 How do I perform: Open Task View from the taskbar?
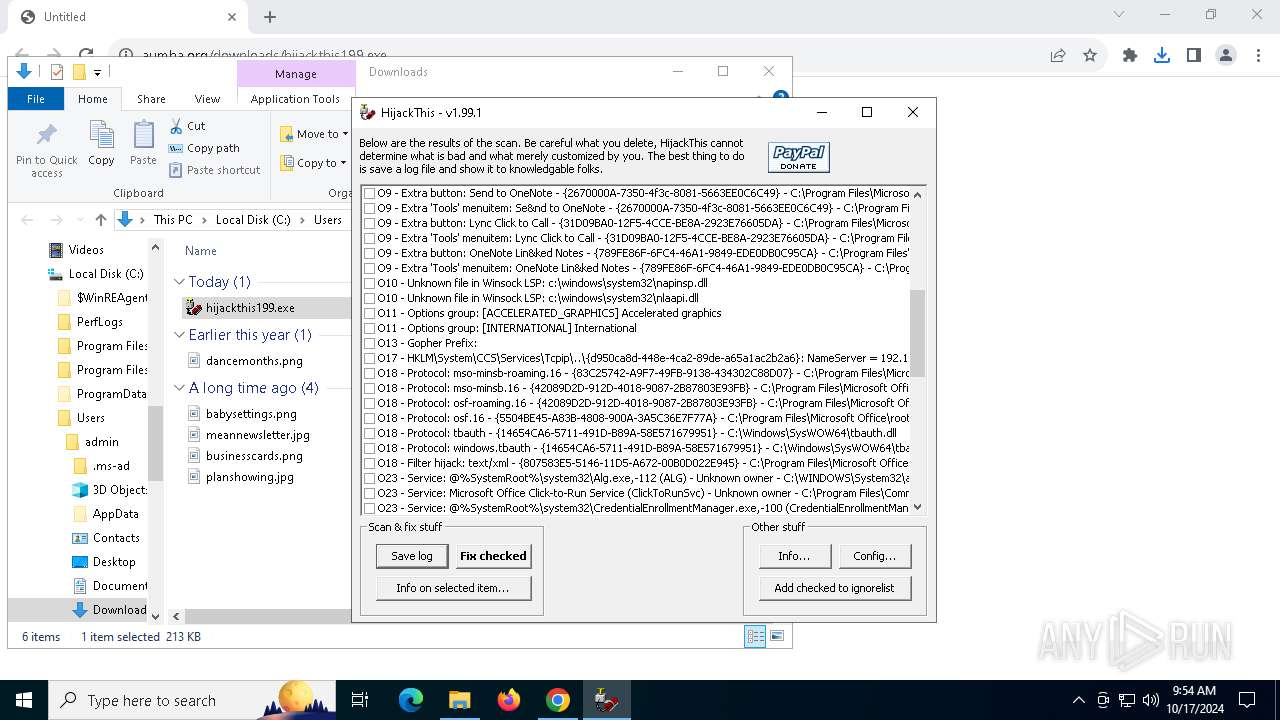point(360,700)
